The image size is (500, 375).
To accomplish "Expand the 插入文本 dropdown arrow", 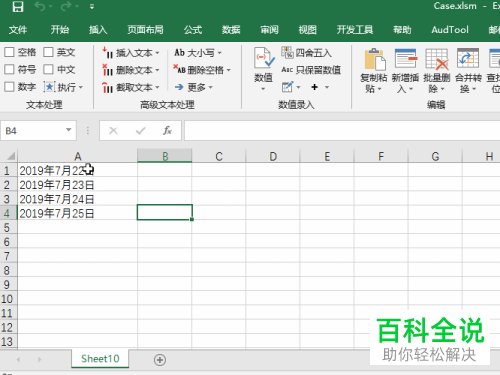I will 157,53.
